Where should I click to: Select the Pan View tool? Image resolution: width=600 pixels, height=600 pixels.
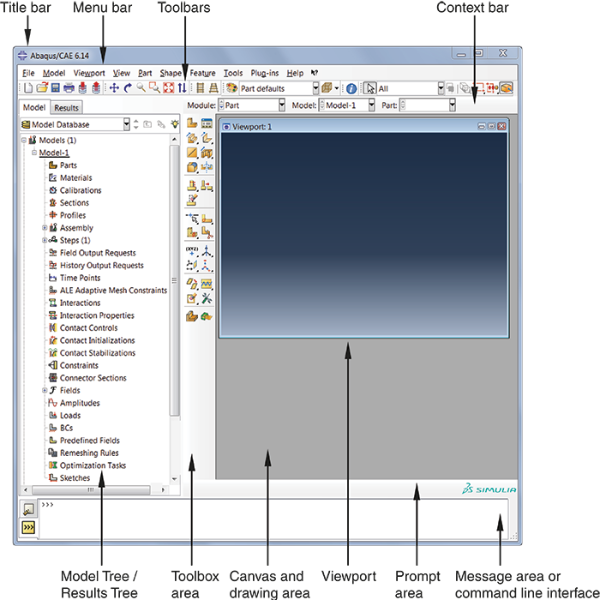click(114, 88)
